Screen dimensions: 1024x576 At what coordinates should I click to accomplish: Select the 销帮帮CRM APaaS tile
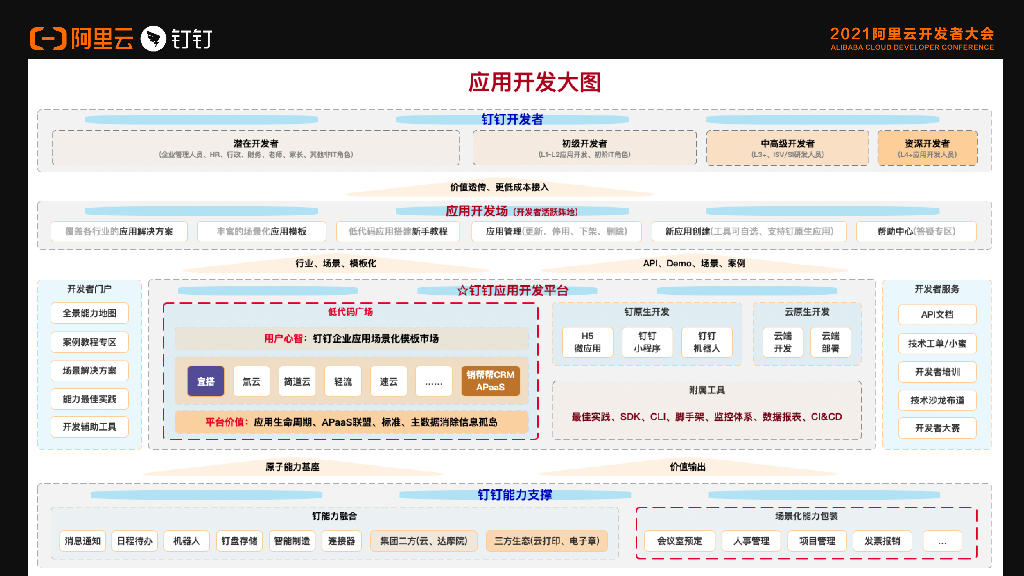point(490,381)
